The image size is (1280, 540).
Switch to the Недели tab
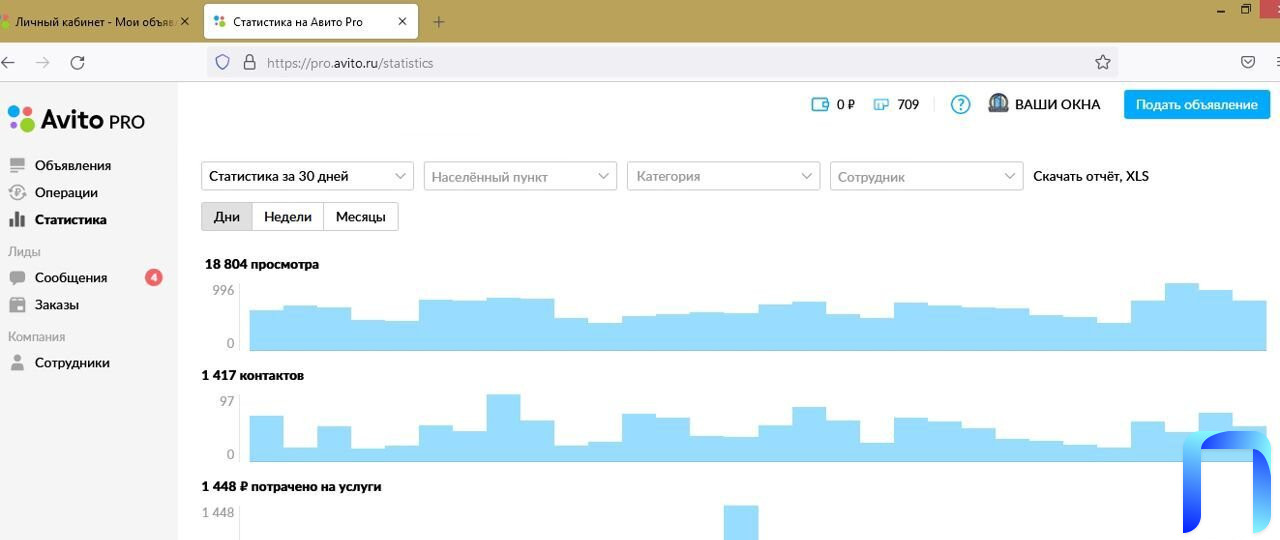(x=288, y=217)
